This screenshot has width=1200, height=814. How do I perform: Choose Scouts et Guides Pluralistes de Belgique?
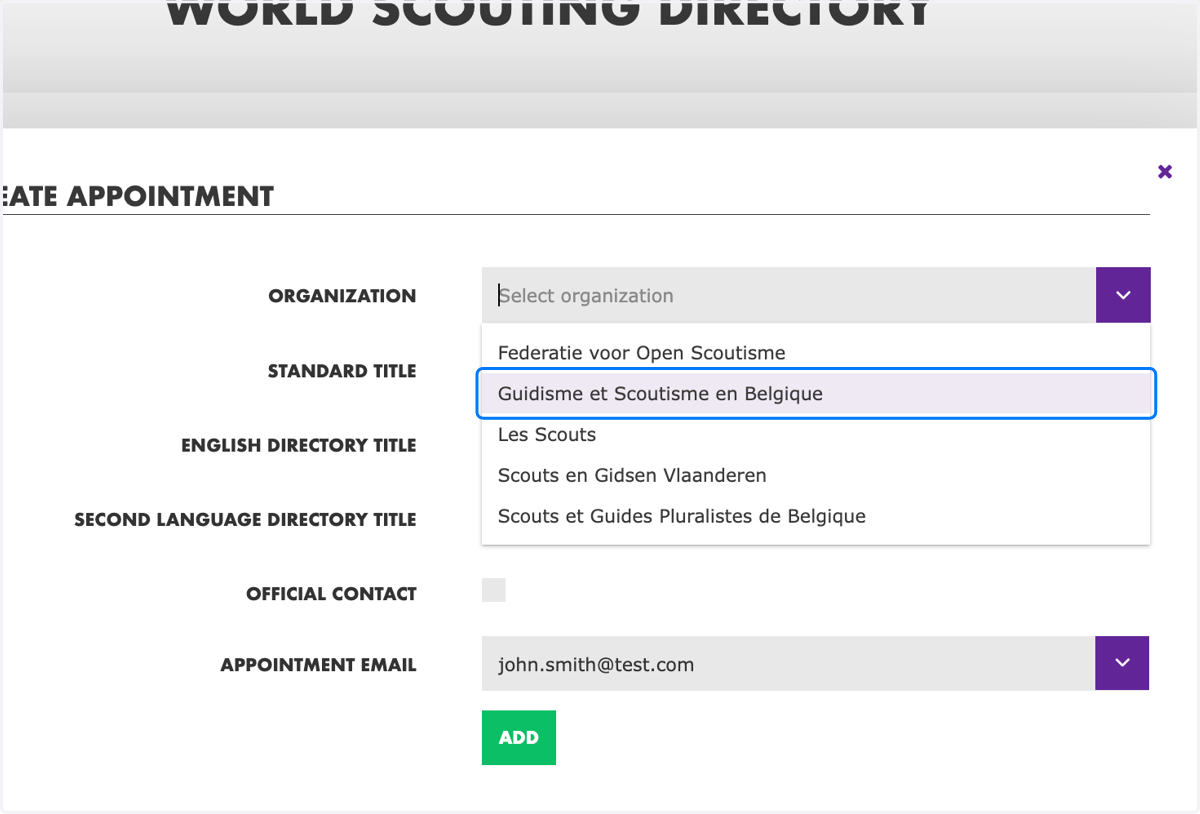pos(816,516)
